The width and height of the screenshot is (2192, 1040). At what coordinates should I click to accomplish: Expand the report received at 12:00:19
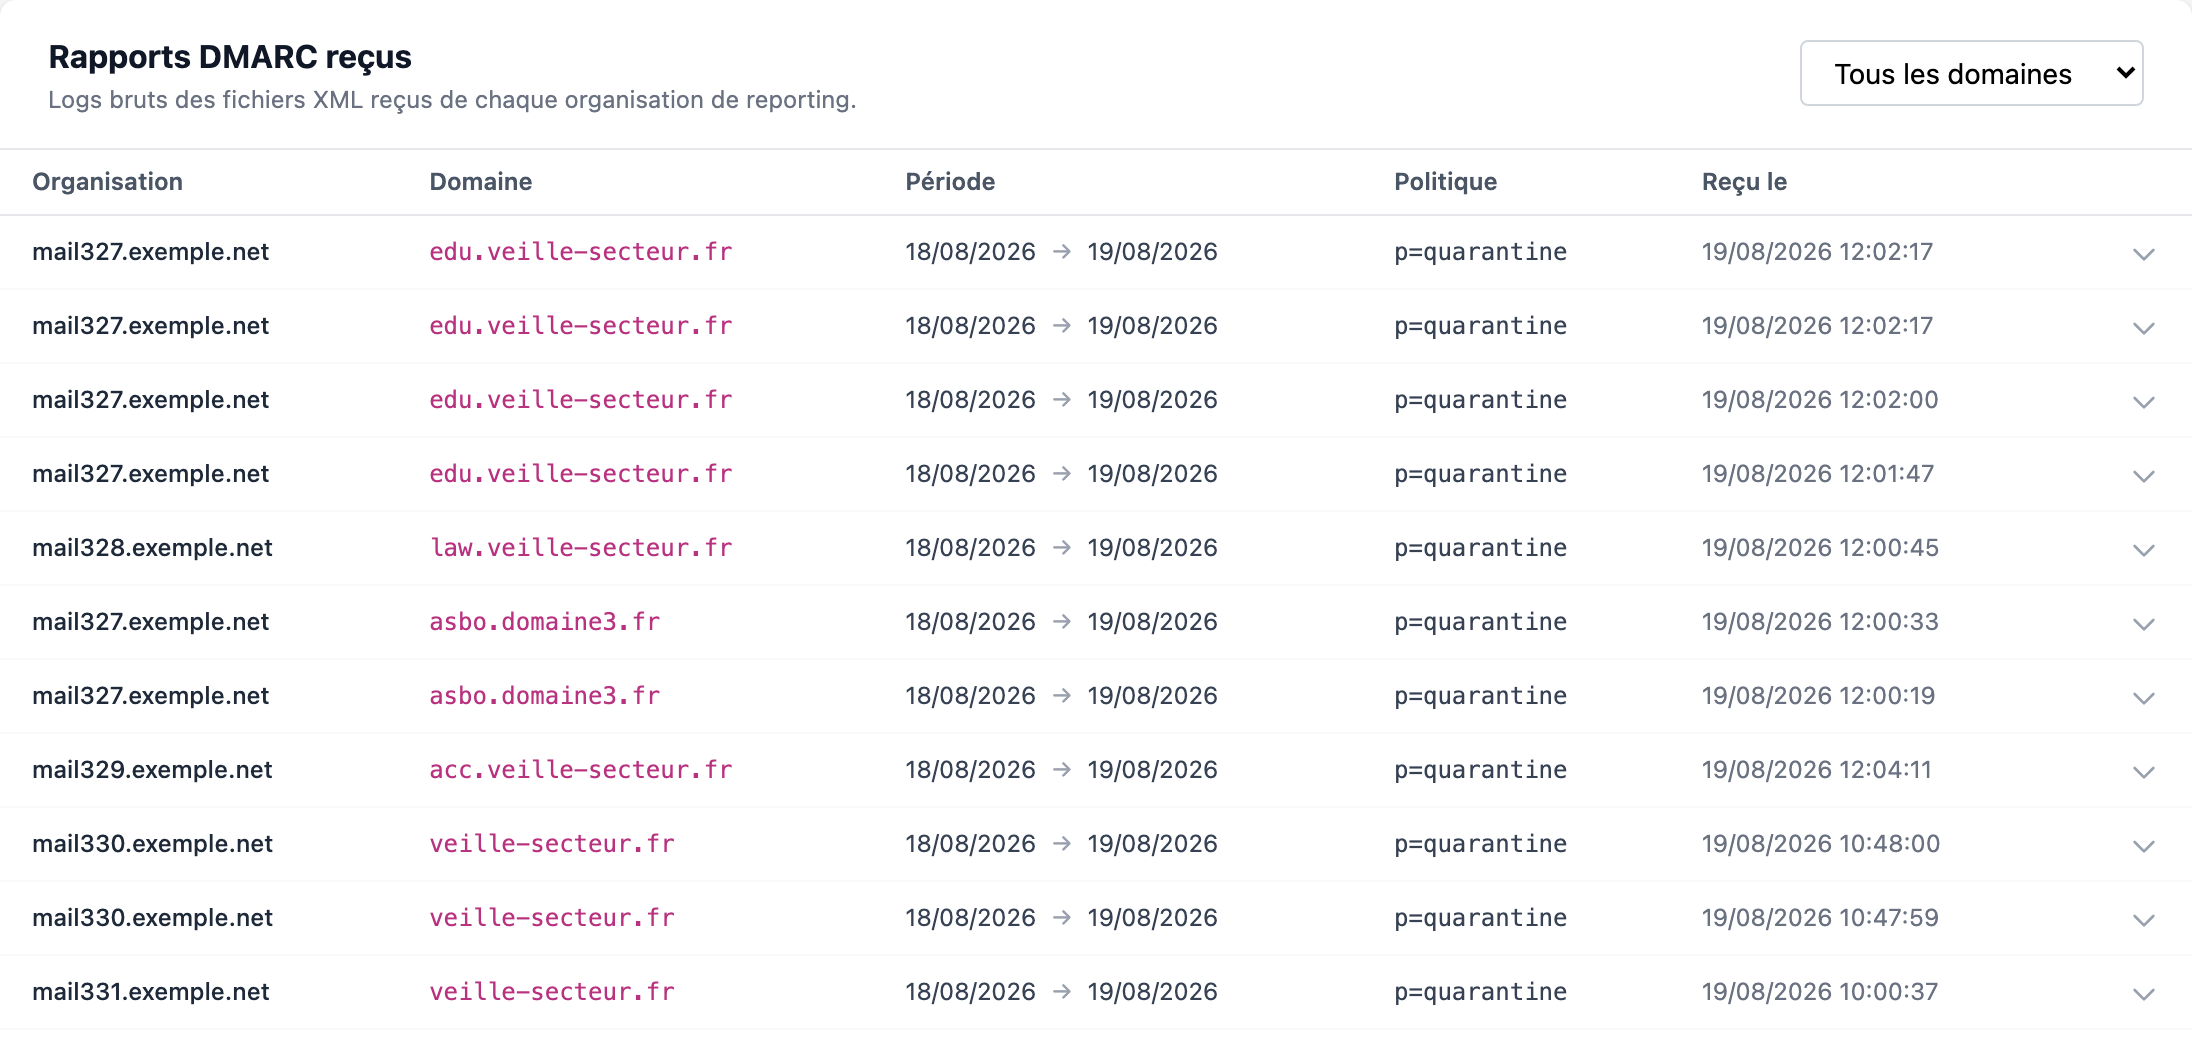pyautogui.click(x=2143, y=697)
